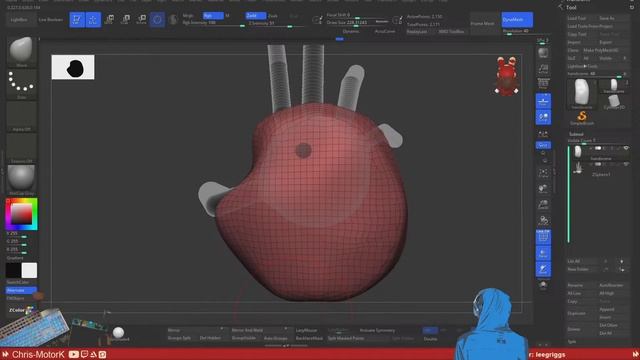Click the Export button in Tool panel

click(613, 42)
